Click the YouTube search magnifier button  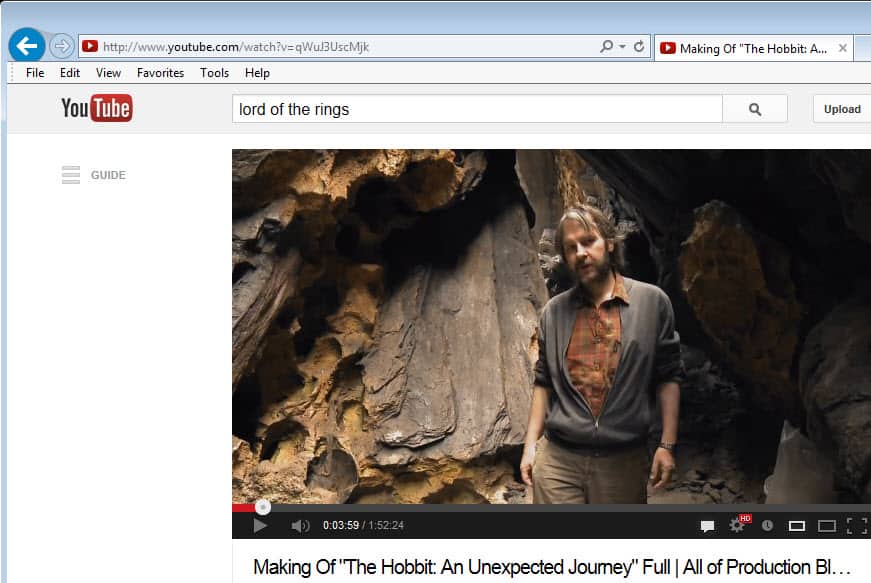point(755,109)
